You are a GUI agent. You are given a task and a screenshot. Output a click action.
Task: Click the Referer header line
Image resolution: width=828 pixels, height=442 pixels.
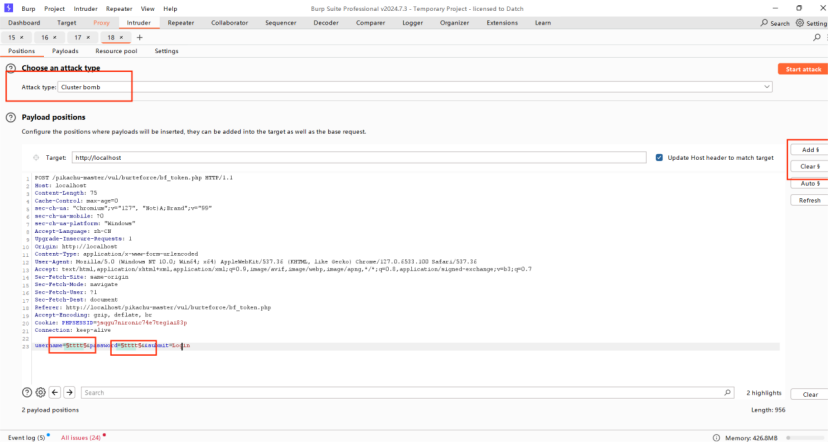[x=153, y=307]
